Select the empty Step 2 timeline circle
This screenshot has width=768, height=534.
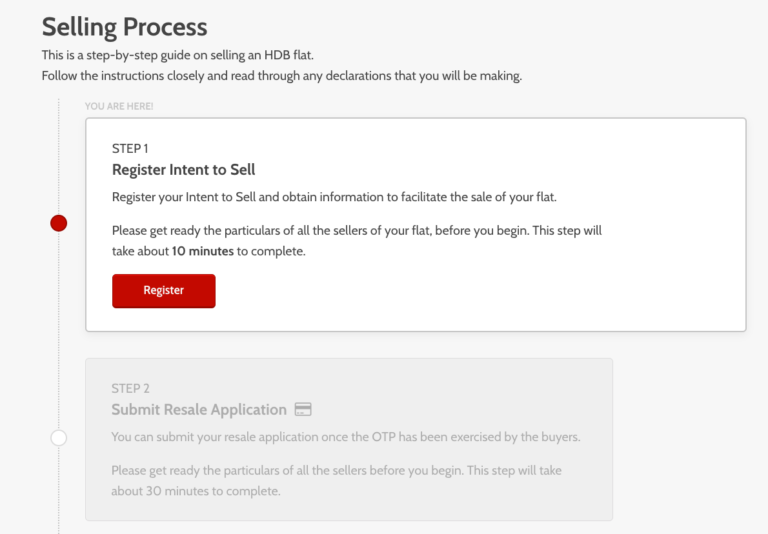pyautogui.click(x=59, y=437)
